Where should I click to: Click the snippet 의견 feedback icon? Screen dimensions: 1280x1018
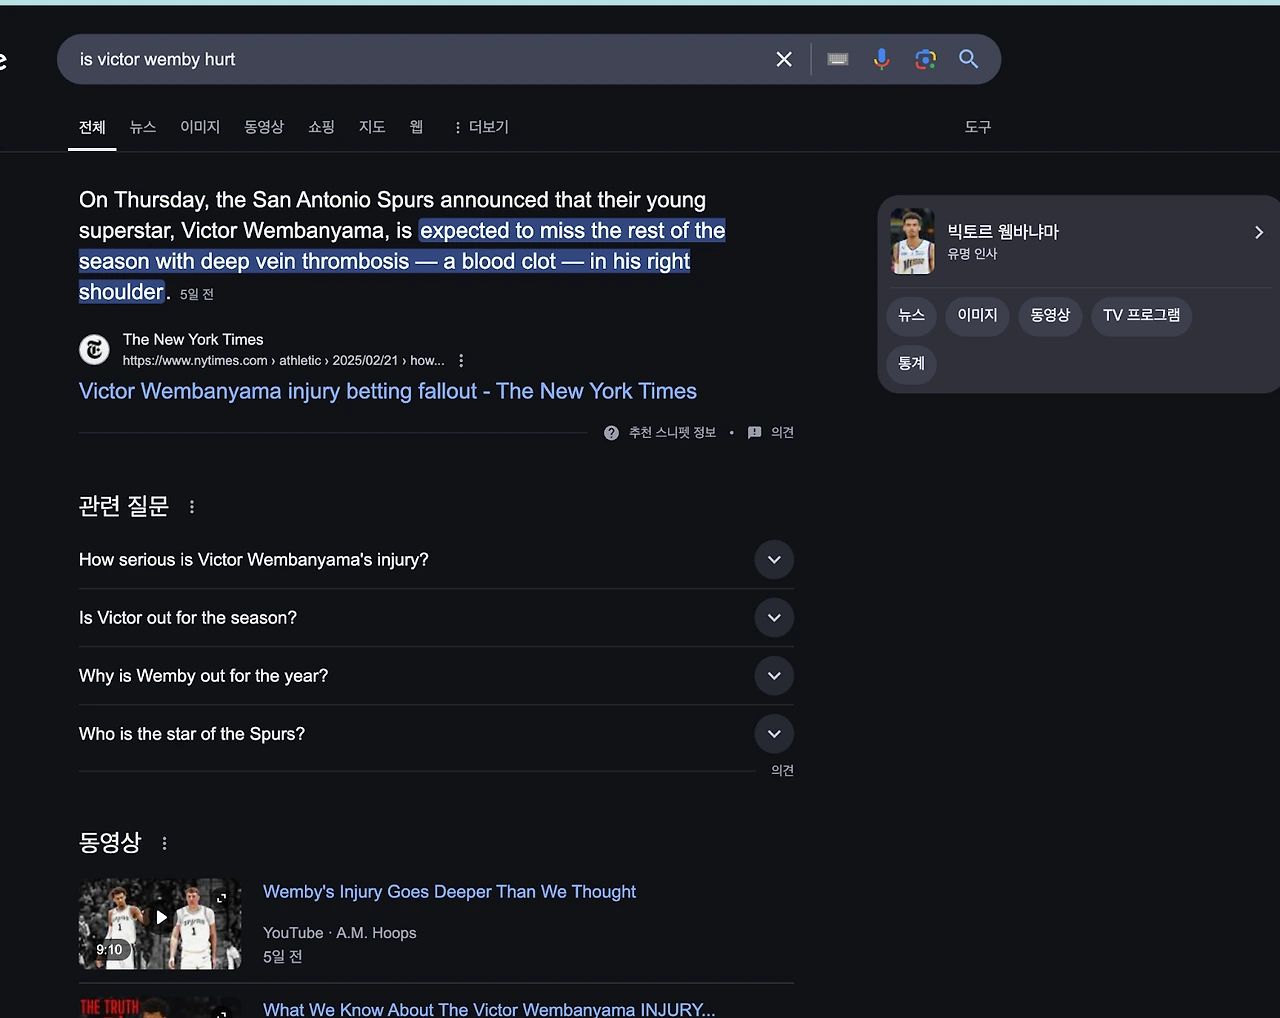(755, 433)
